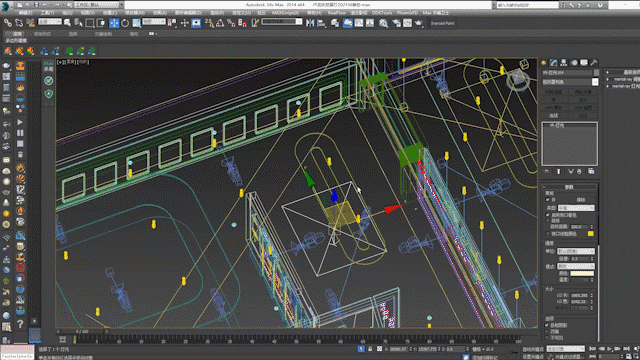Open the Curve Editor
Viewport: 640px width, 360px height.
(359, 23)
